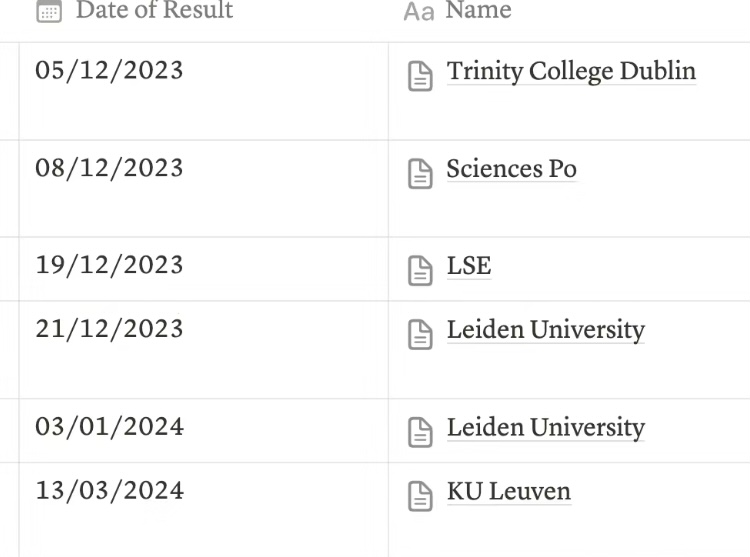Click the page icon beside Sciences Po

pos(421,173)
